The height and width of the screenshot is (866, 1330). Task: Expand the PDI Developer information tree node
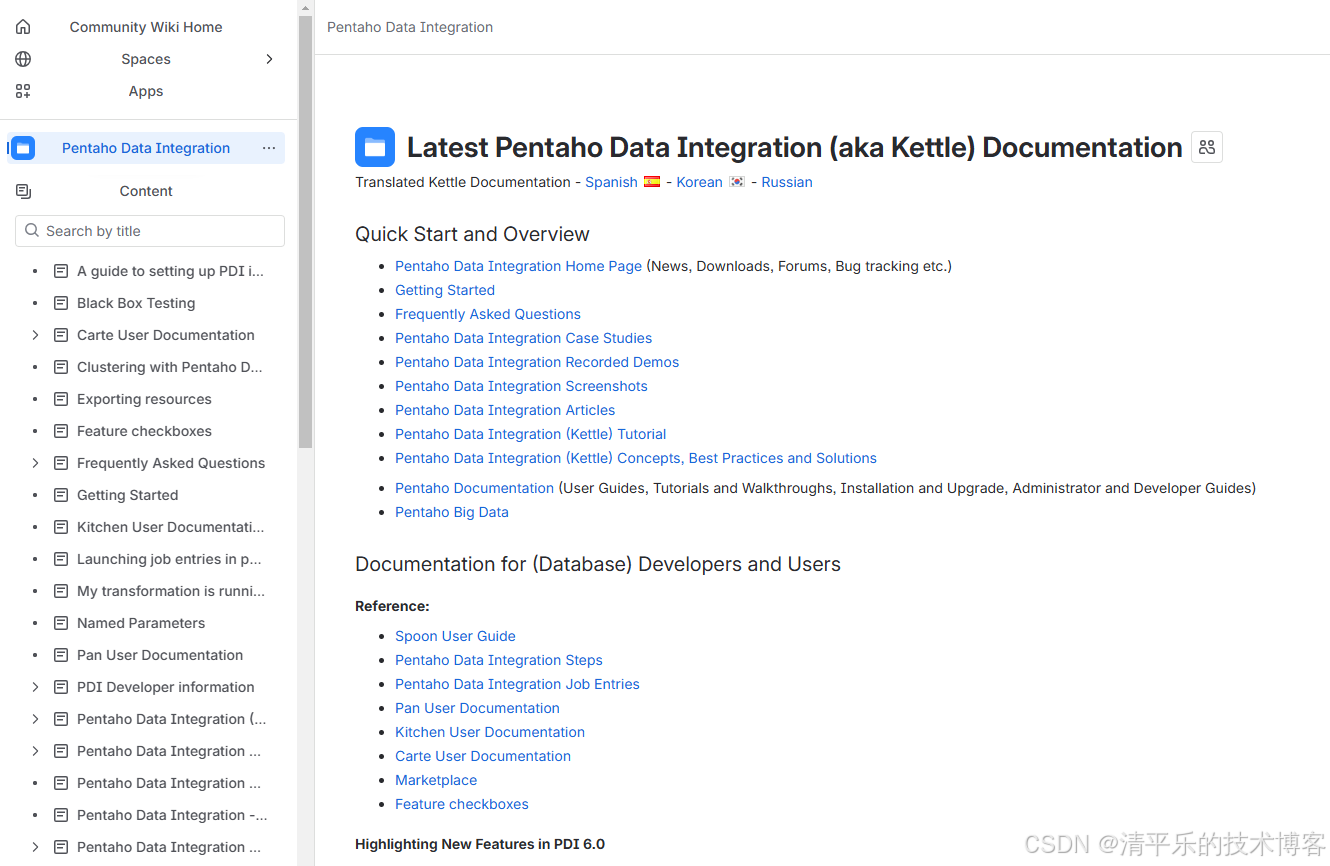(x=35, y=687)
